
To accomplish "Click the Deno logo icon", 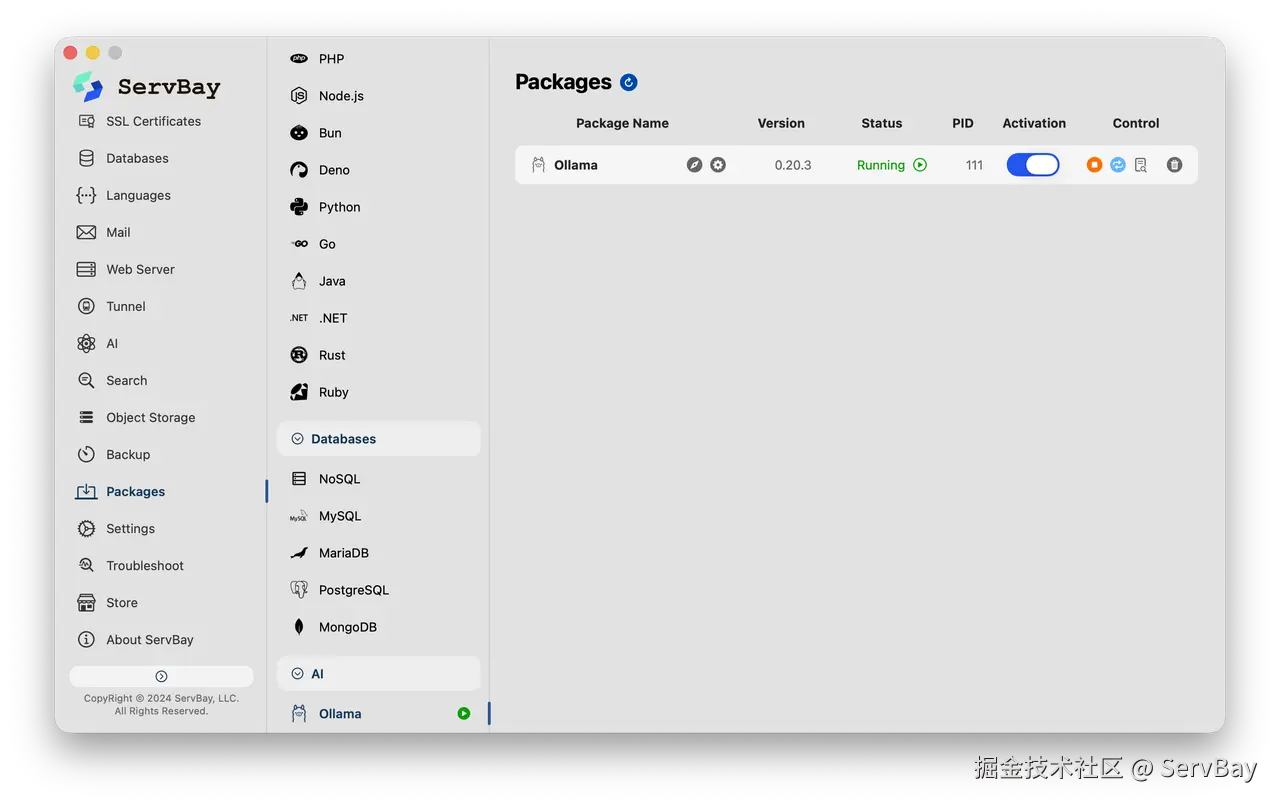I will 299,170.
